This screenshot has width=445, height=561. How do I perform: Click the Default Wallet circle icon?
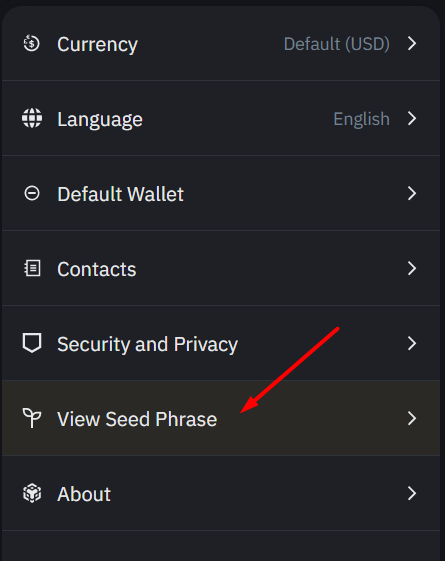coord(32,193)
